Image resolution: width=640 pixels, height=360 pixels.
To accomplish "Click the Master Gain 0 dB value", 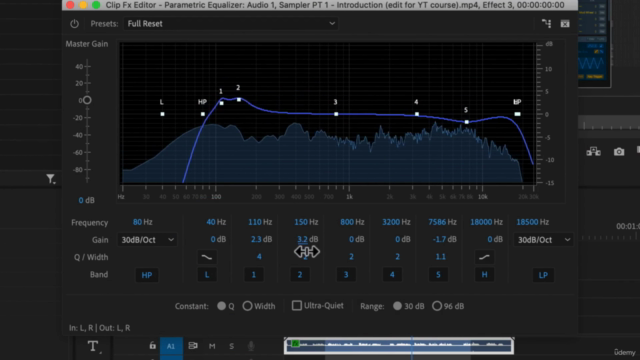I will pos(87,200).
